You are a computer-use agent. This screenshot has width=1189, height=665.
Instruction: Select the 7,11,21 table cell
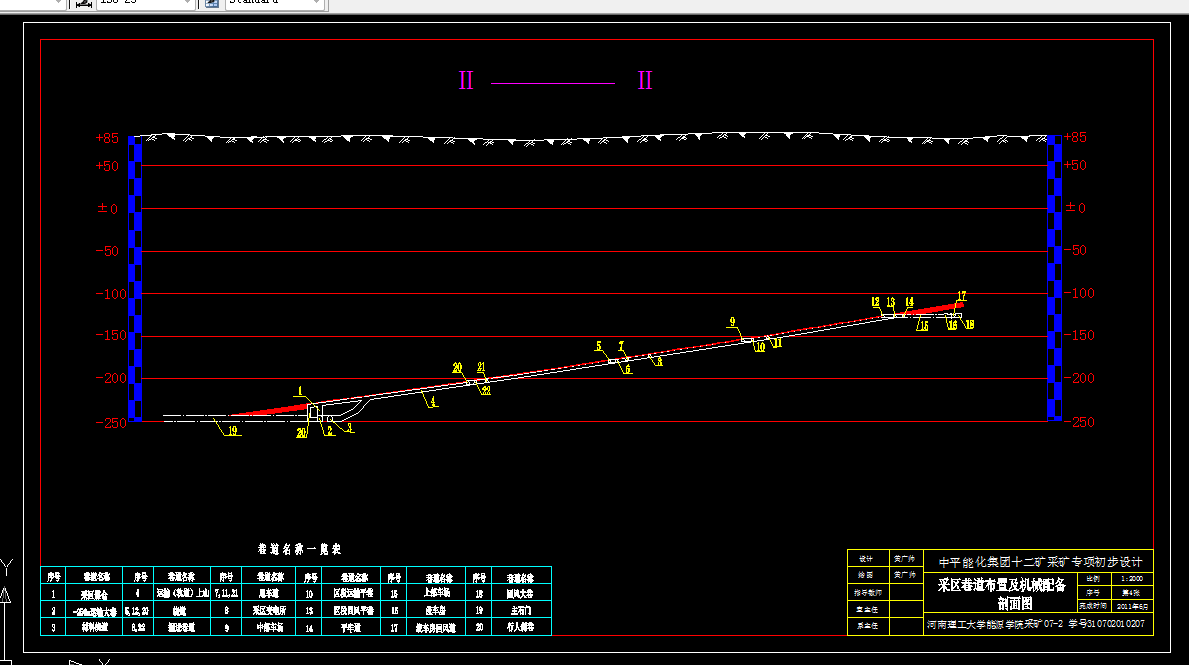pyautogui.click(x=226, y=593)
